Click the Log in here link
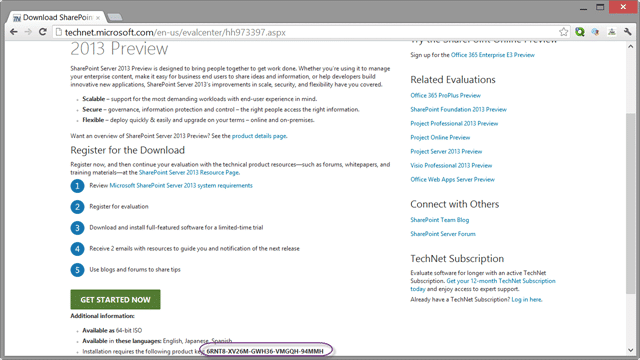This screenshot has height=360, width=640. [527, 300]
